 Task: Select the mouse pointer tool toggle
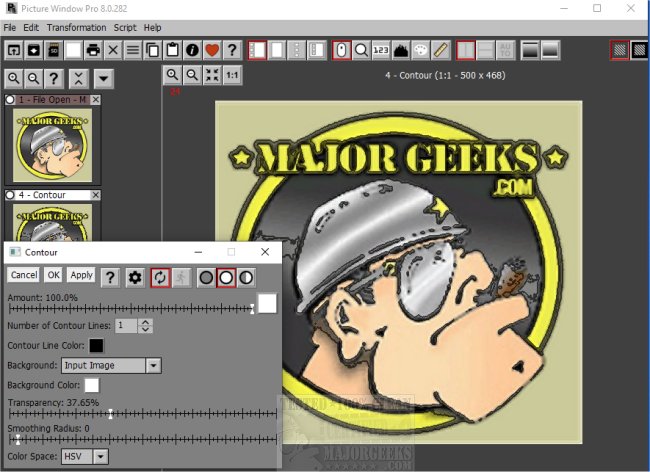point(342,51)
